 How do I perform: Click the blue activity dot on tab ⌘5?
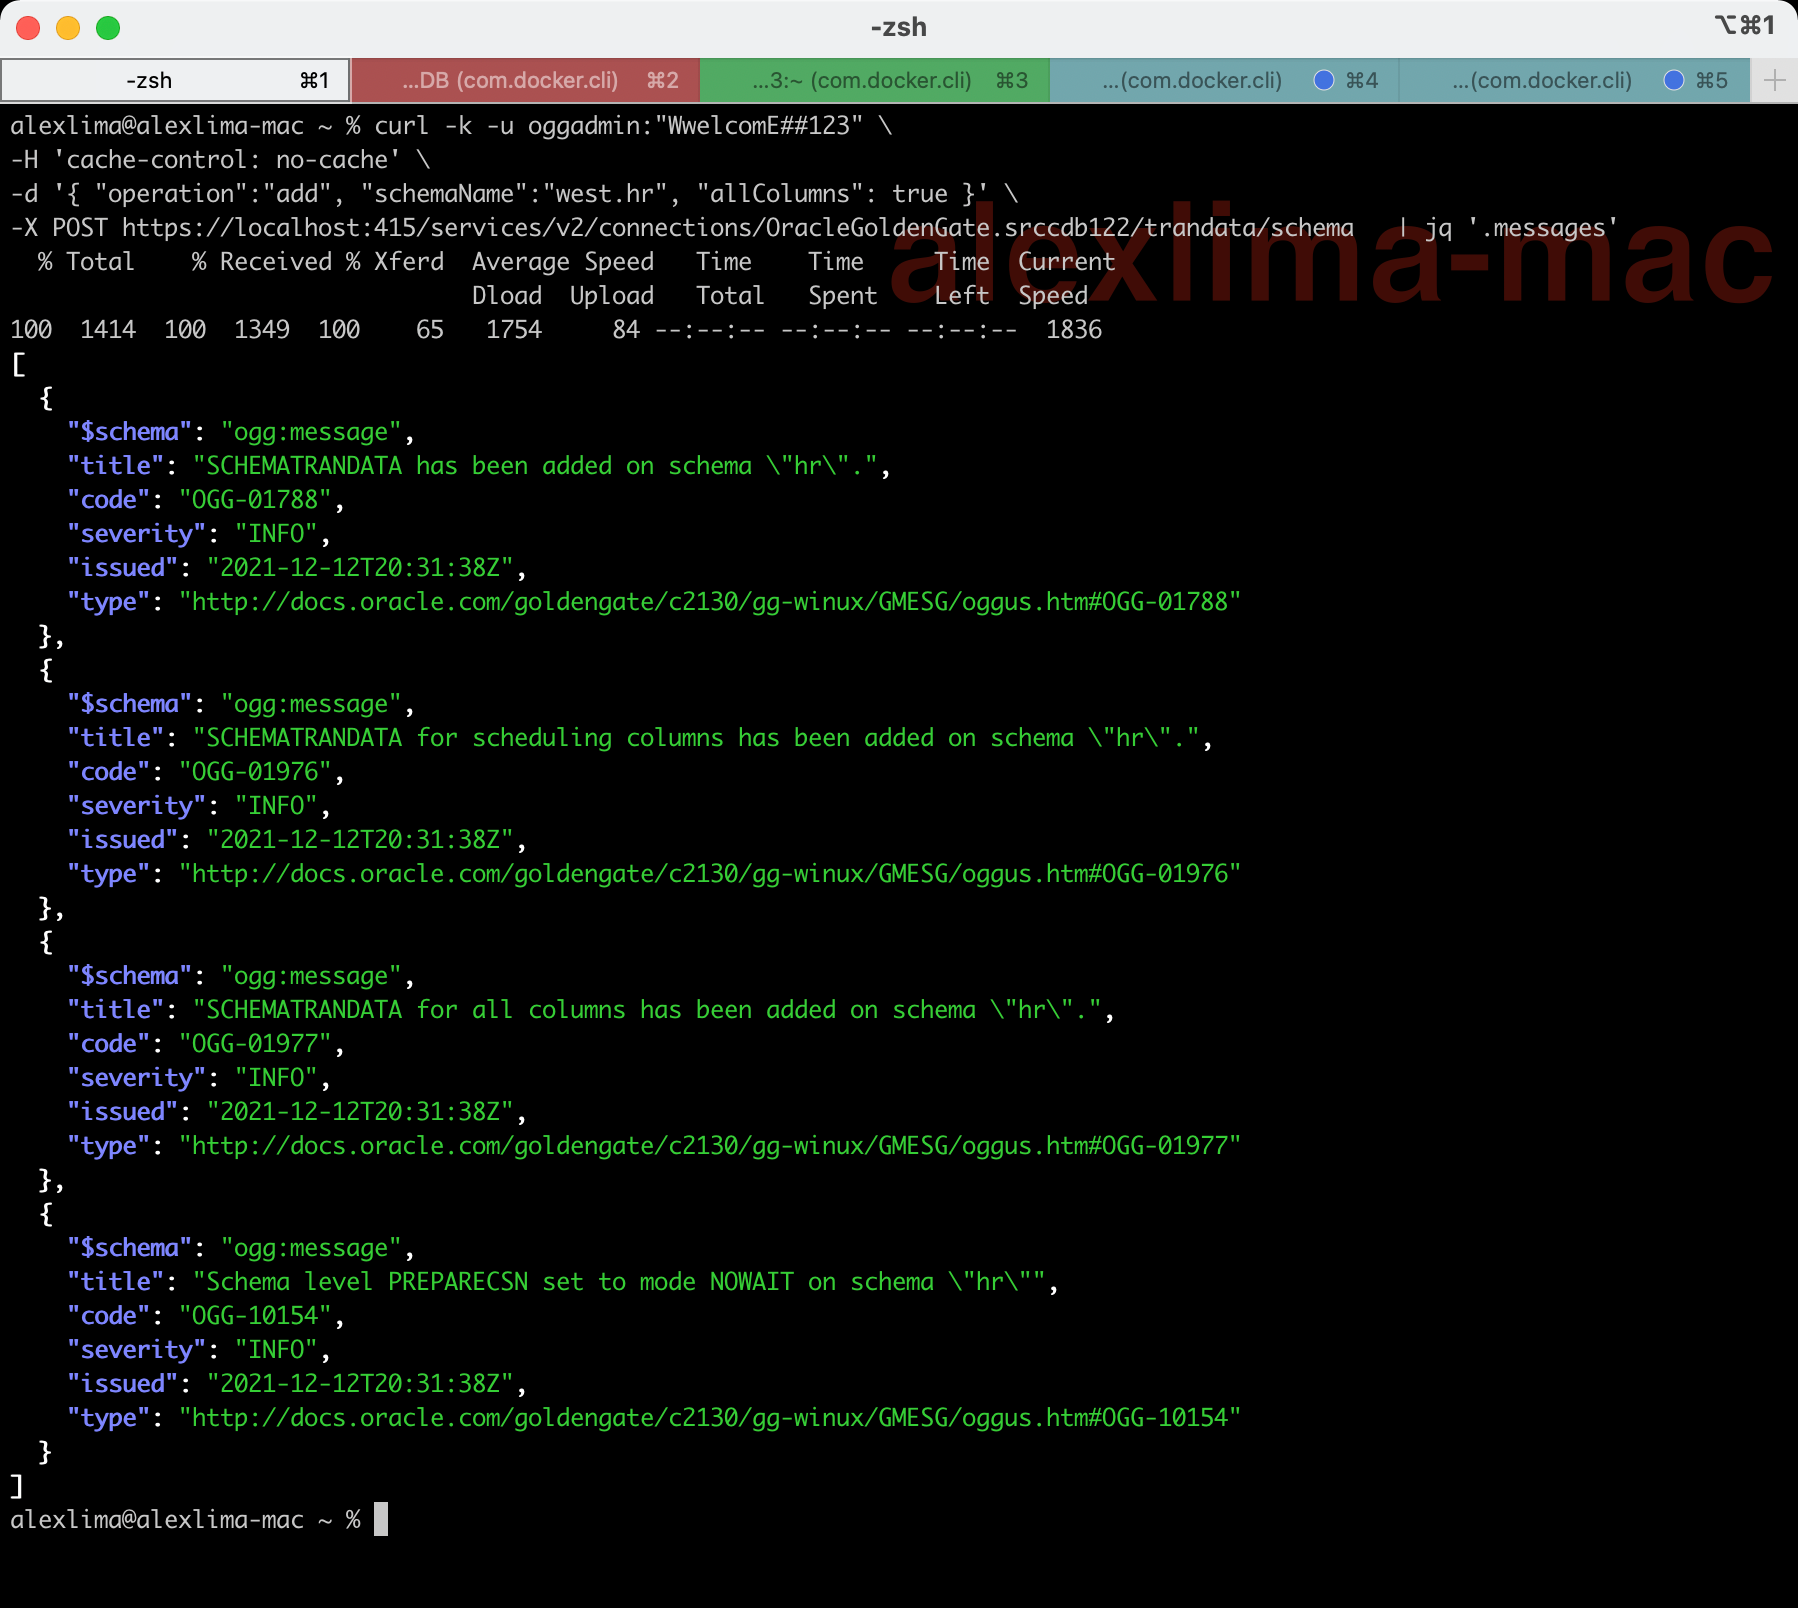click(1673, 80)
